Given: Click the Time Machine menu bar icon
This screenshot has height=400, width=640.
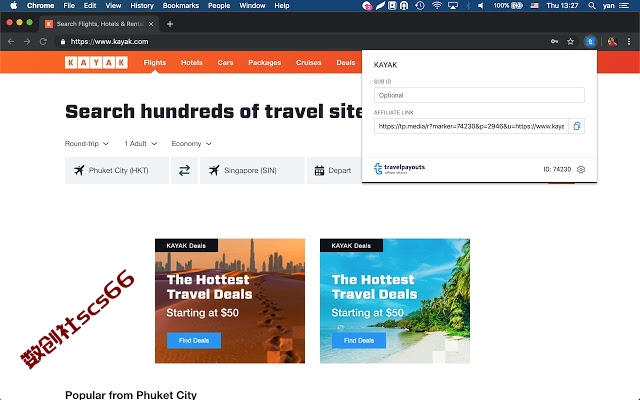Looking at the screenshot, I should [420, 5].
